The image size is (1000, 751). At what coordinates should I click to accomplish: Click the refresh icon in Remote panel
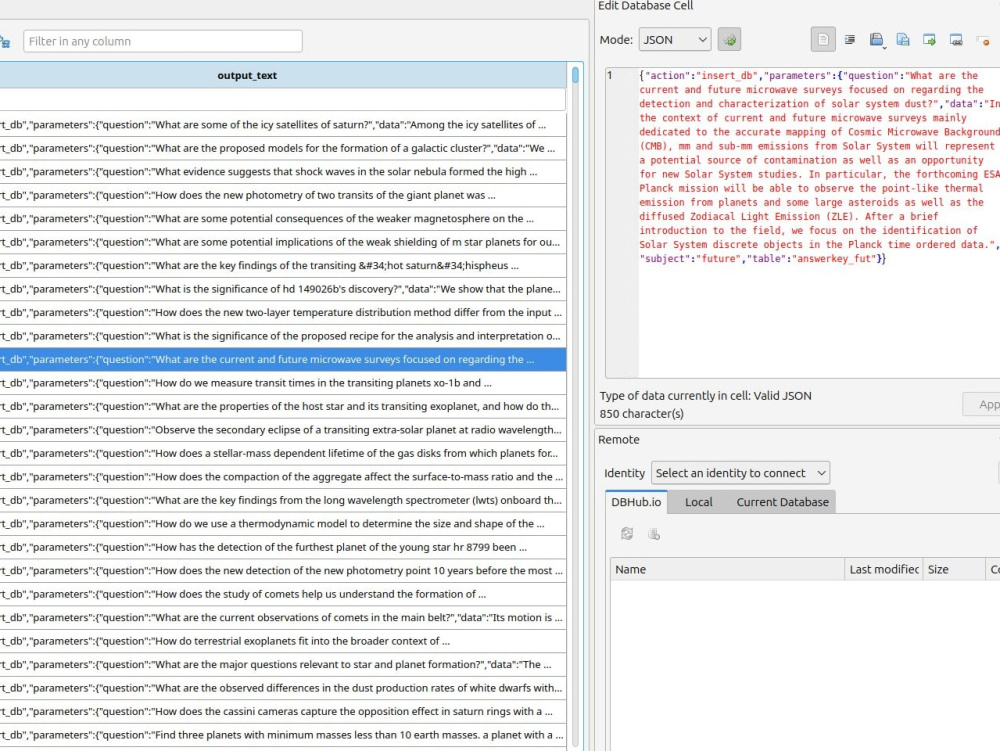pyautogui.click(x=627, y=534)
